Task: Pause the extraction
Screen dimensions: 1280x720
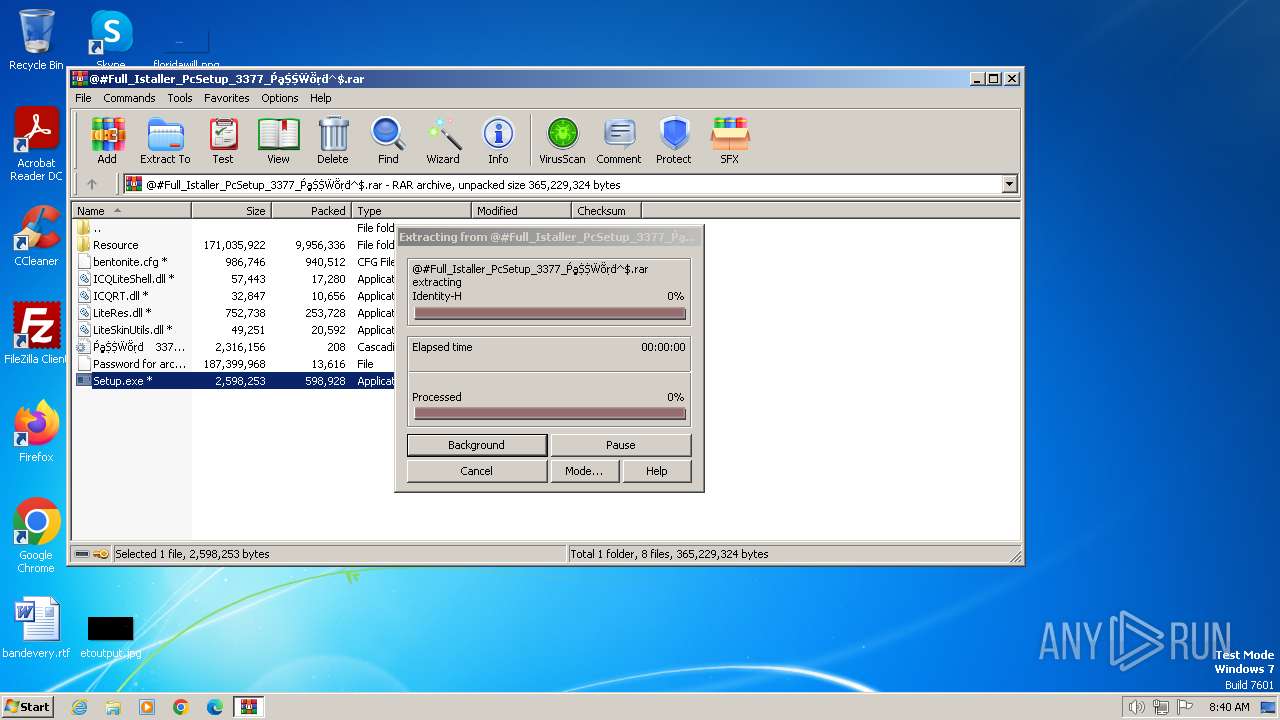Action: 621,445
